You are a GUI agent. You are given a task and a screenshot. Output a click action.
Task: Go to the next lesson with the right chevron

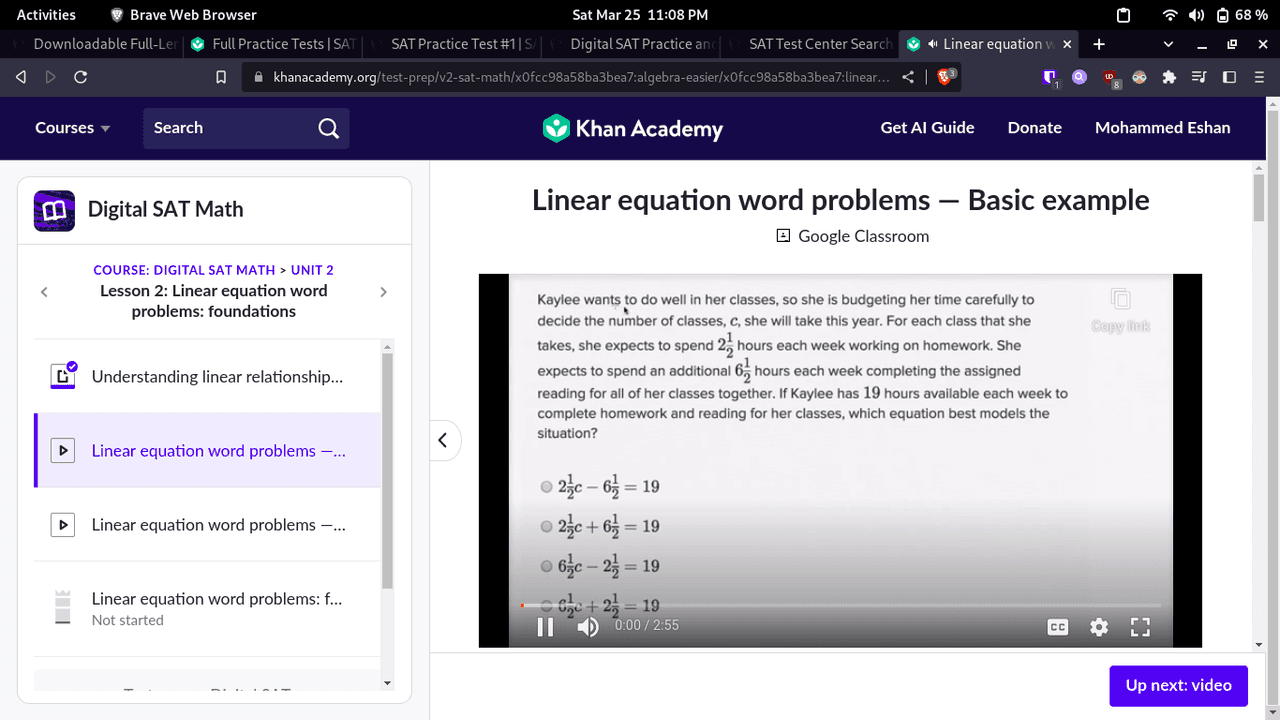383,292
